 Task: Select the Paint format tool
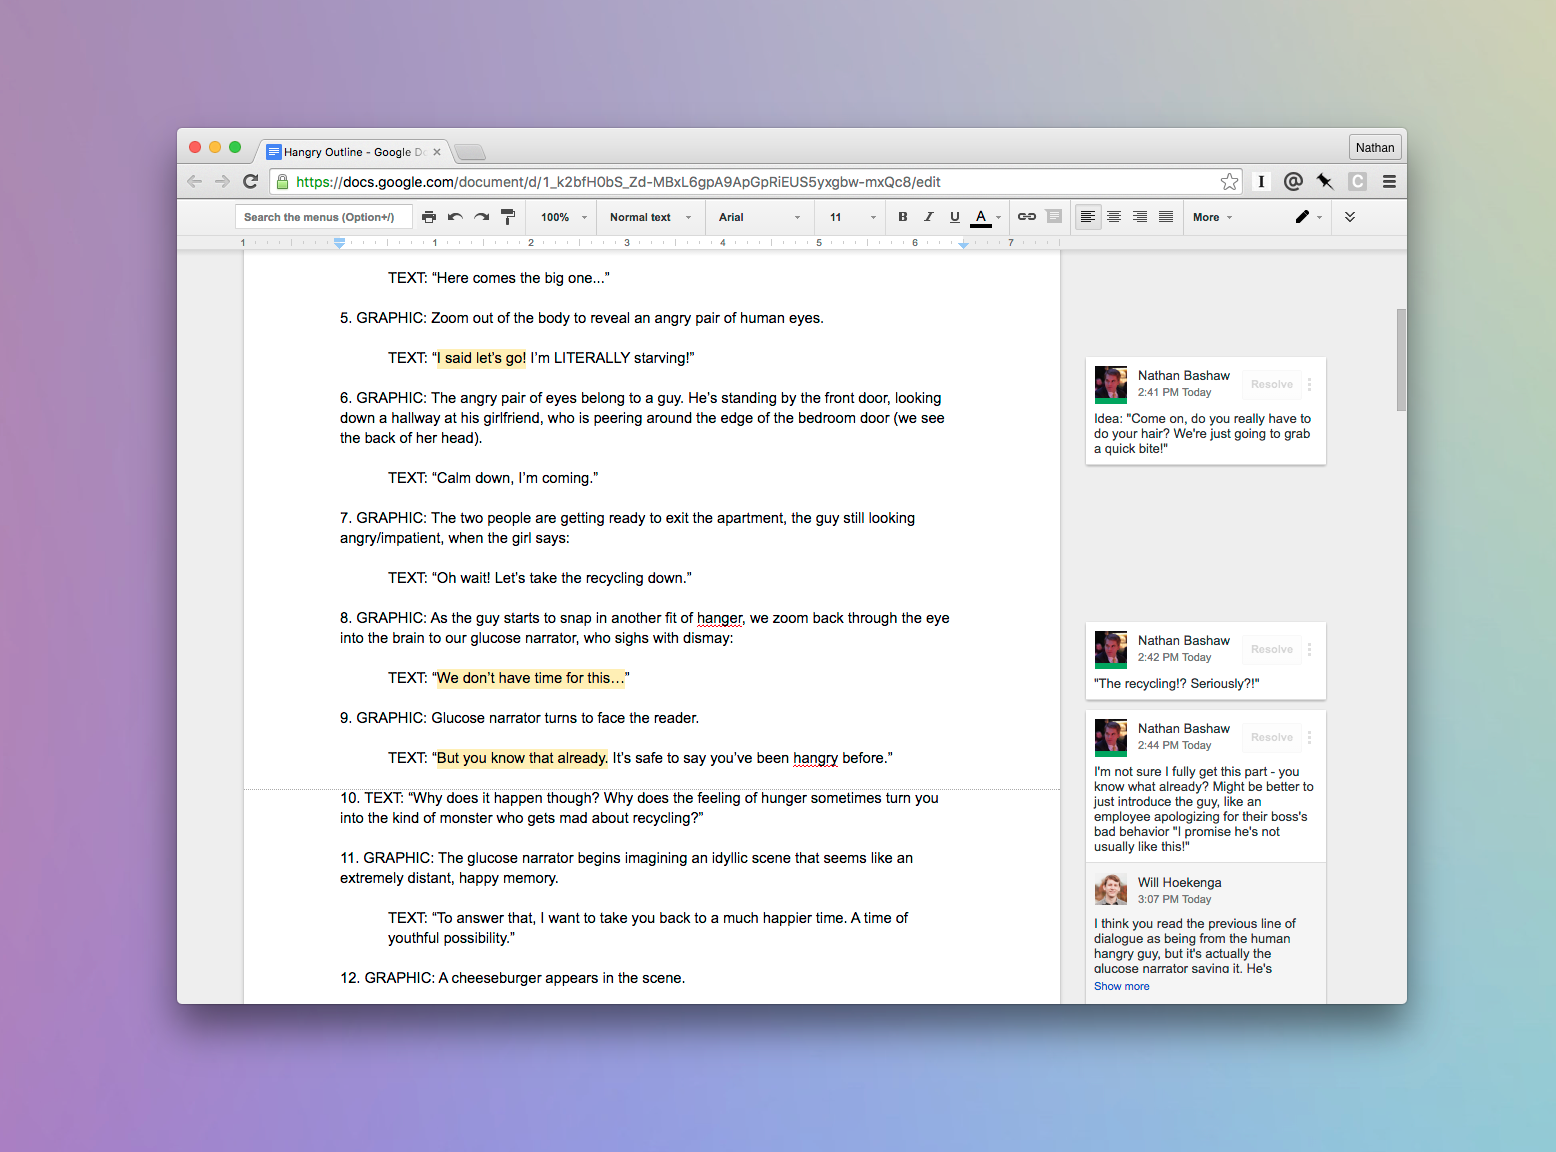coord(508,217)
